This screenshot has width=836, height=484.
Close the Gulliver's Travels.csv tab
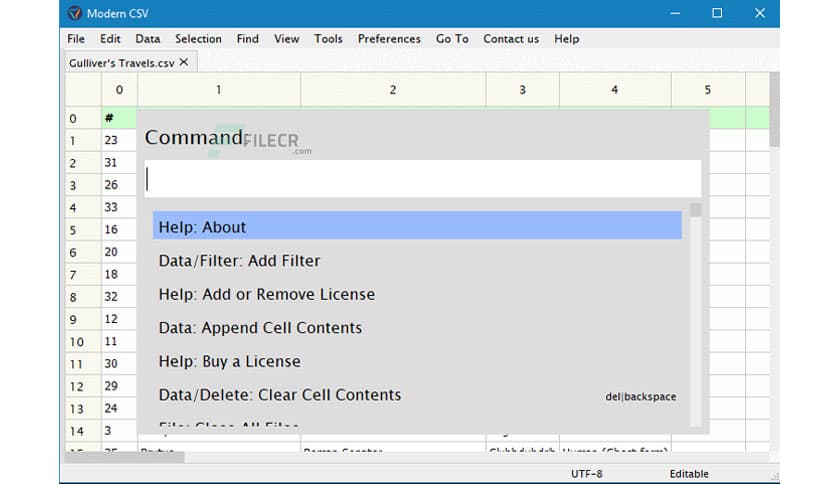183,62
